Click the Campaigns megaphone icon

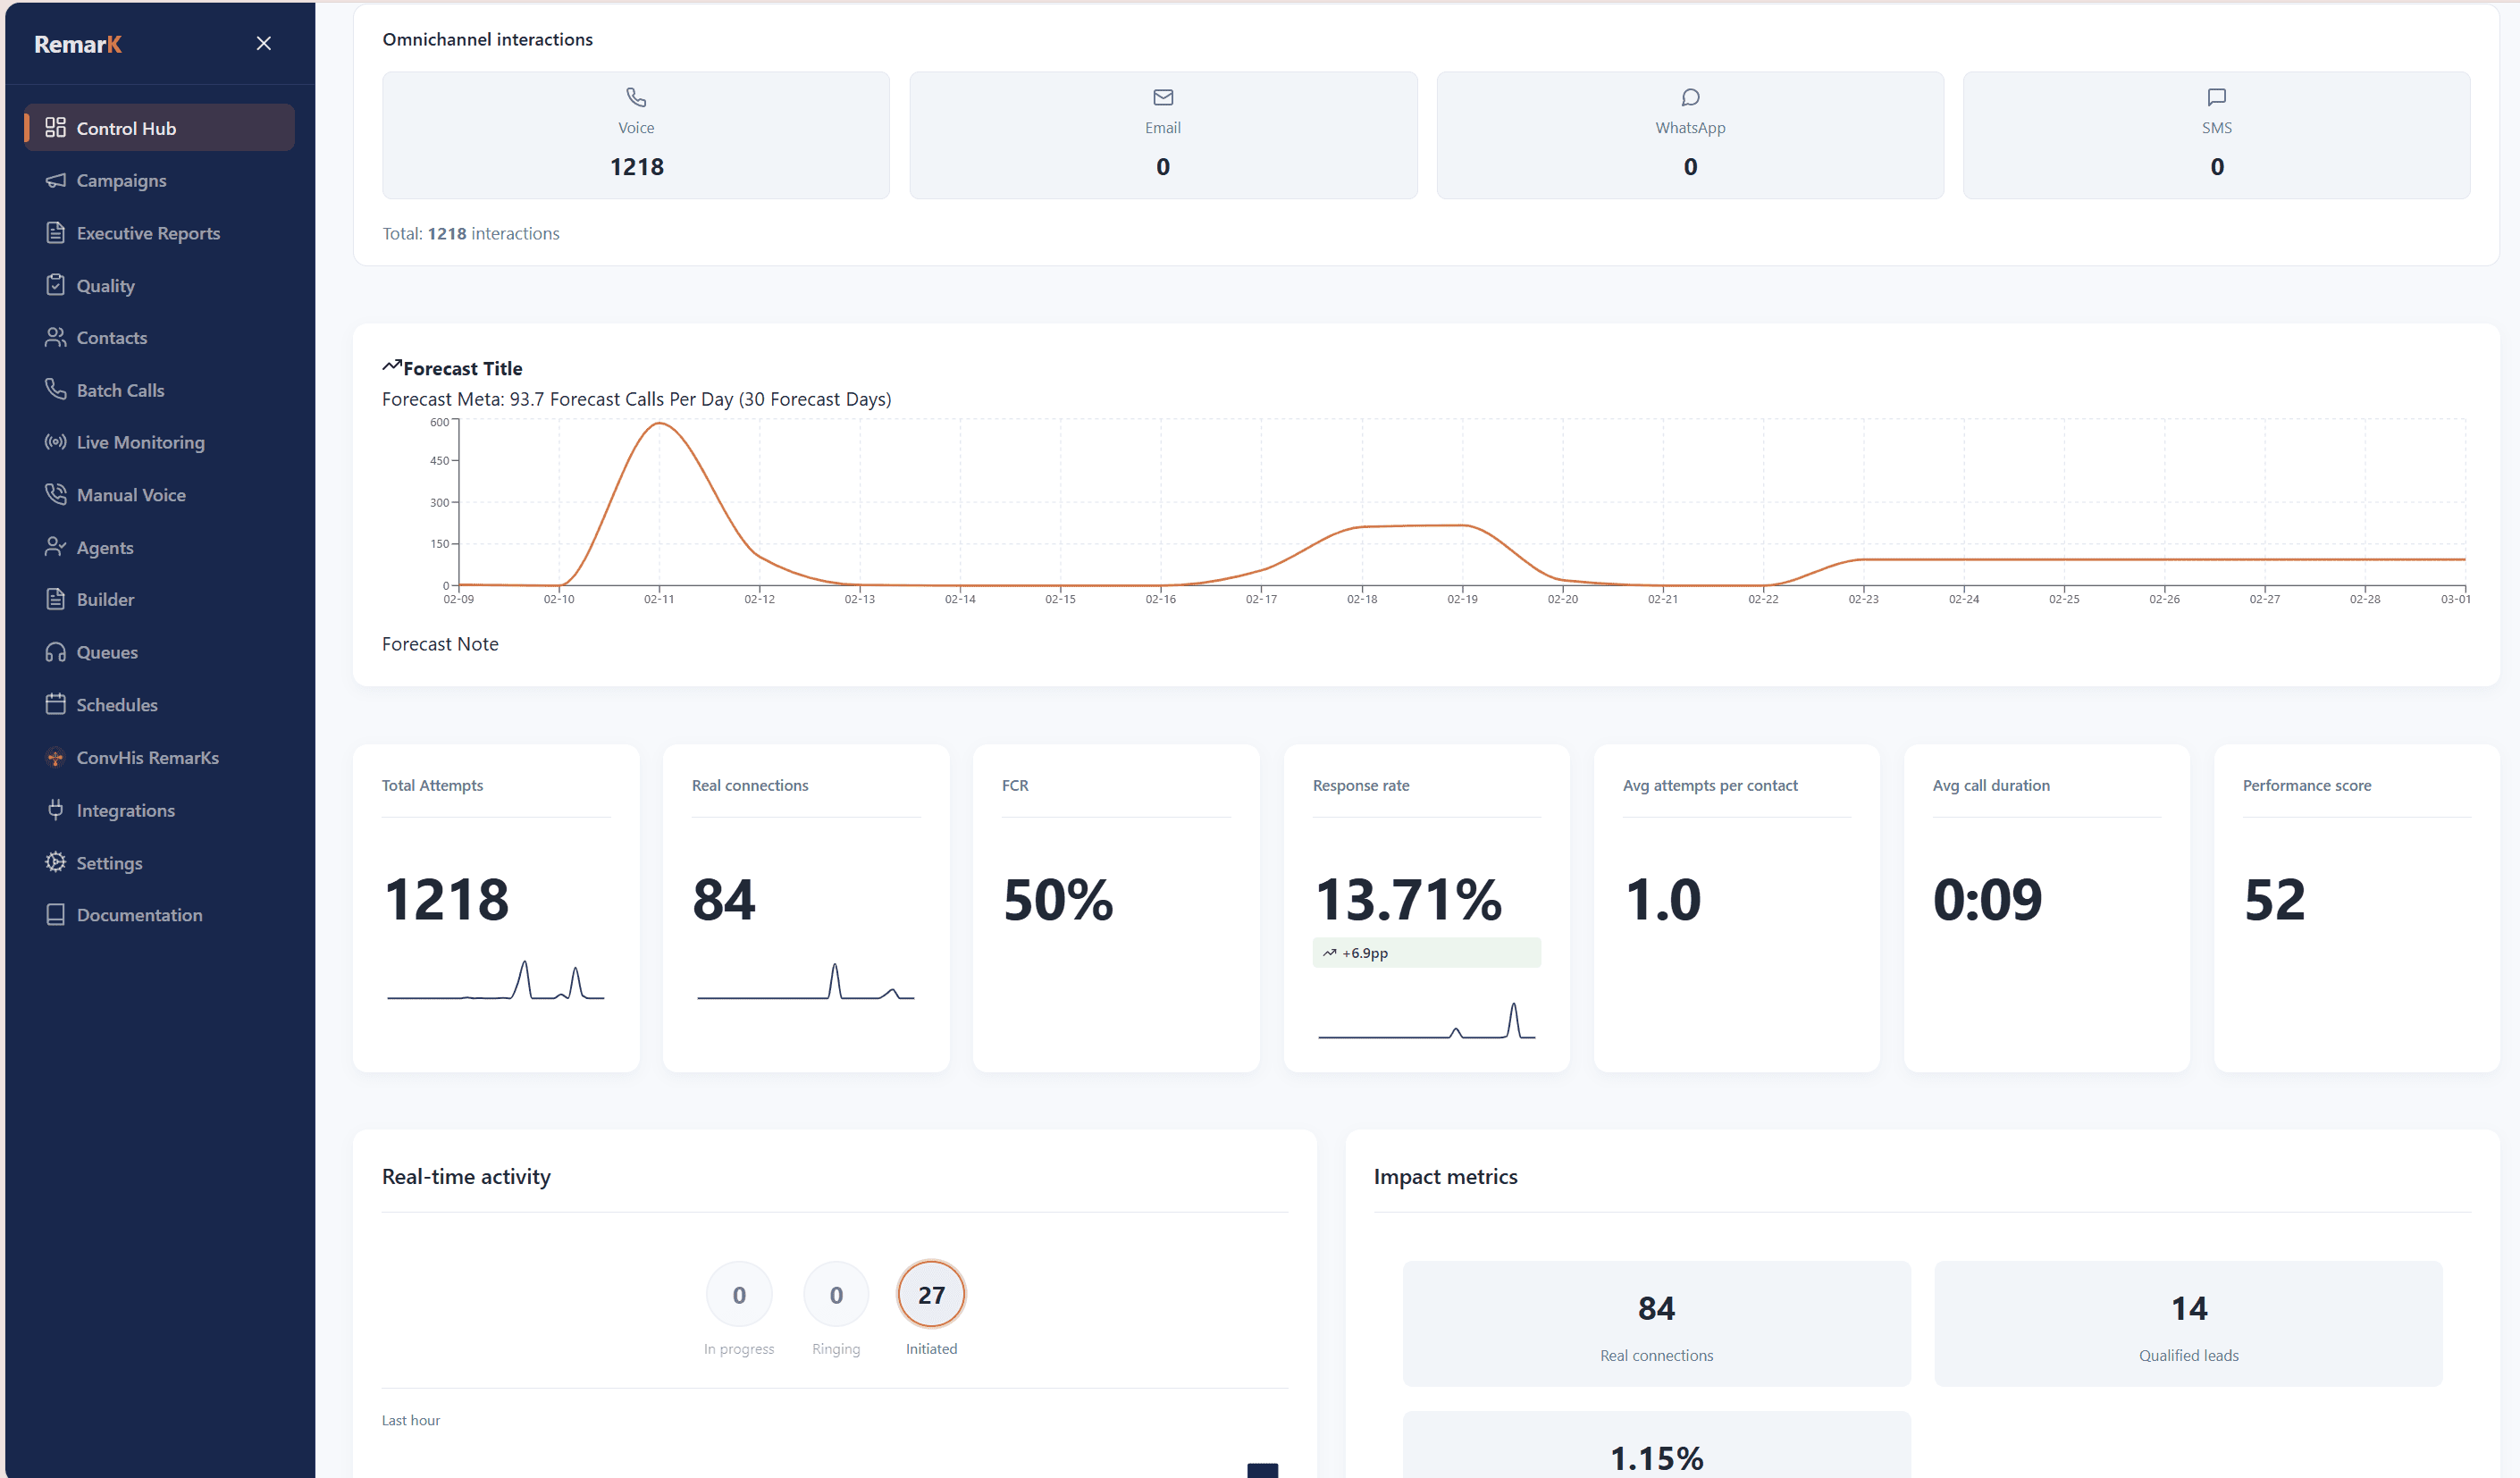tap(55, 180)
